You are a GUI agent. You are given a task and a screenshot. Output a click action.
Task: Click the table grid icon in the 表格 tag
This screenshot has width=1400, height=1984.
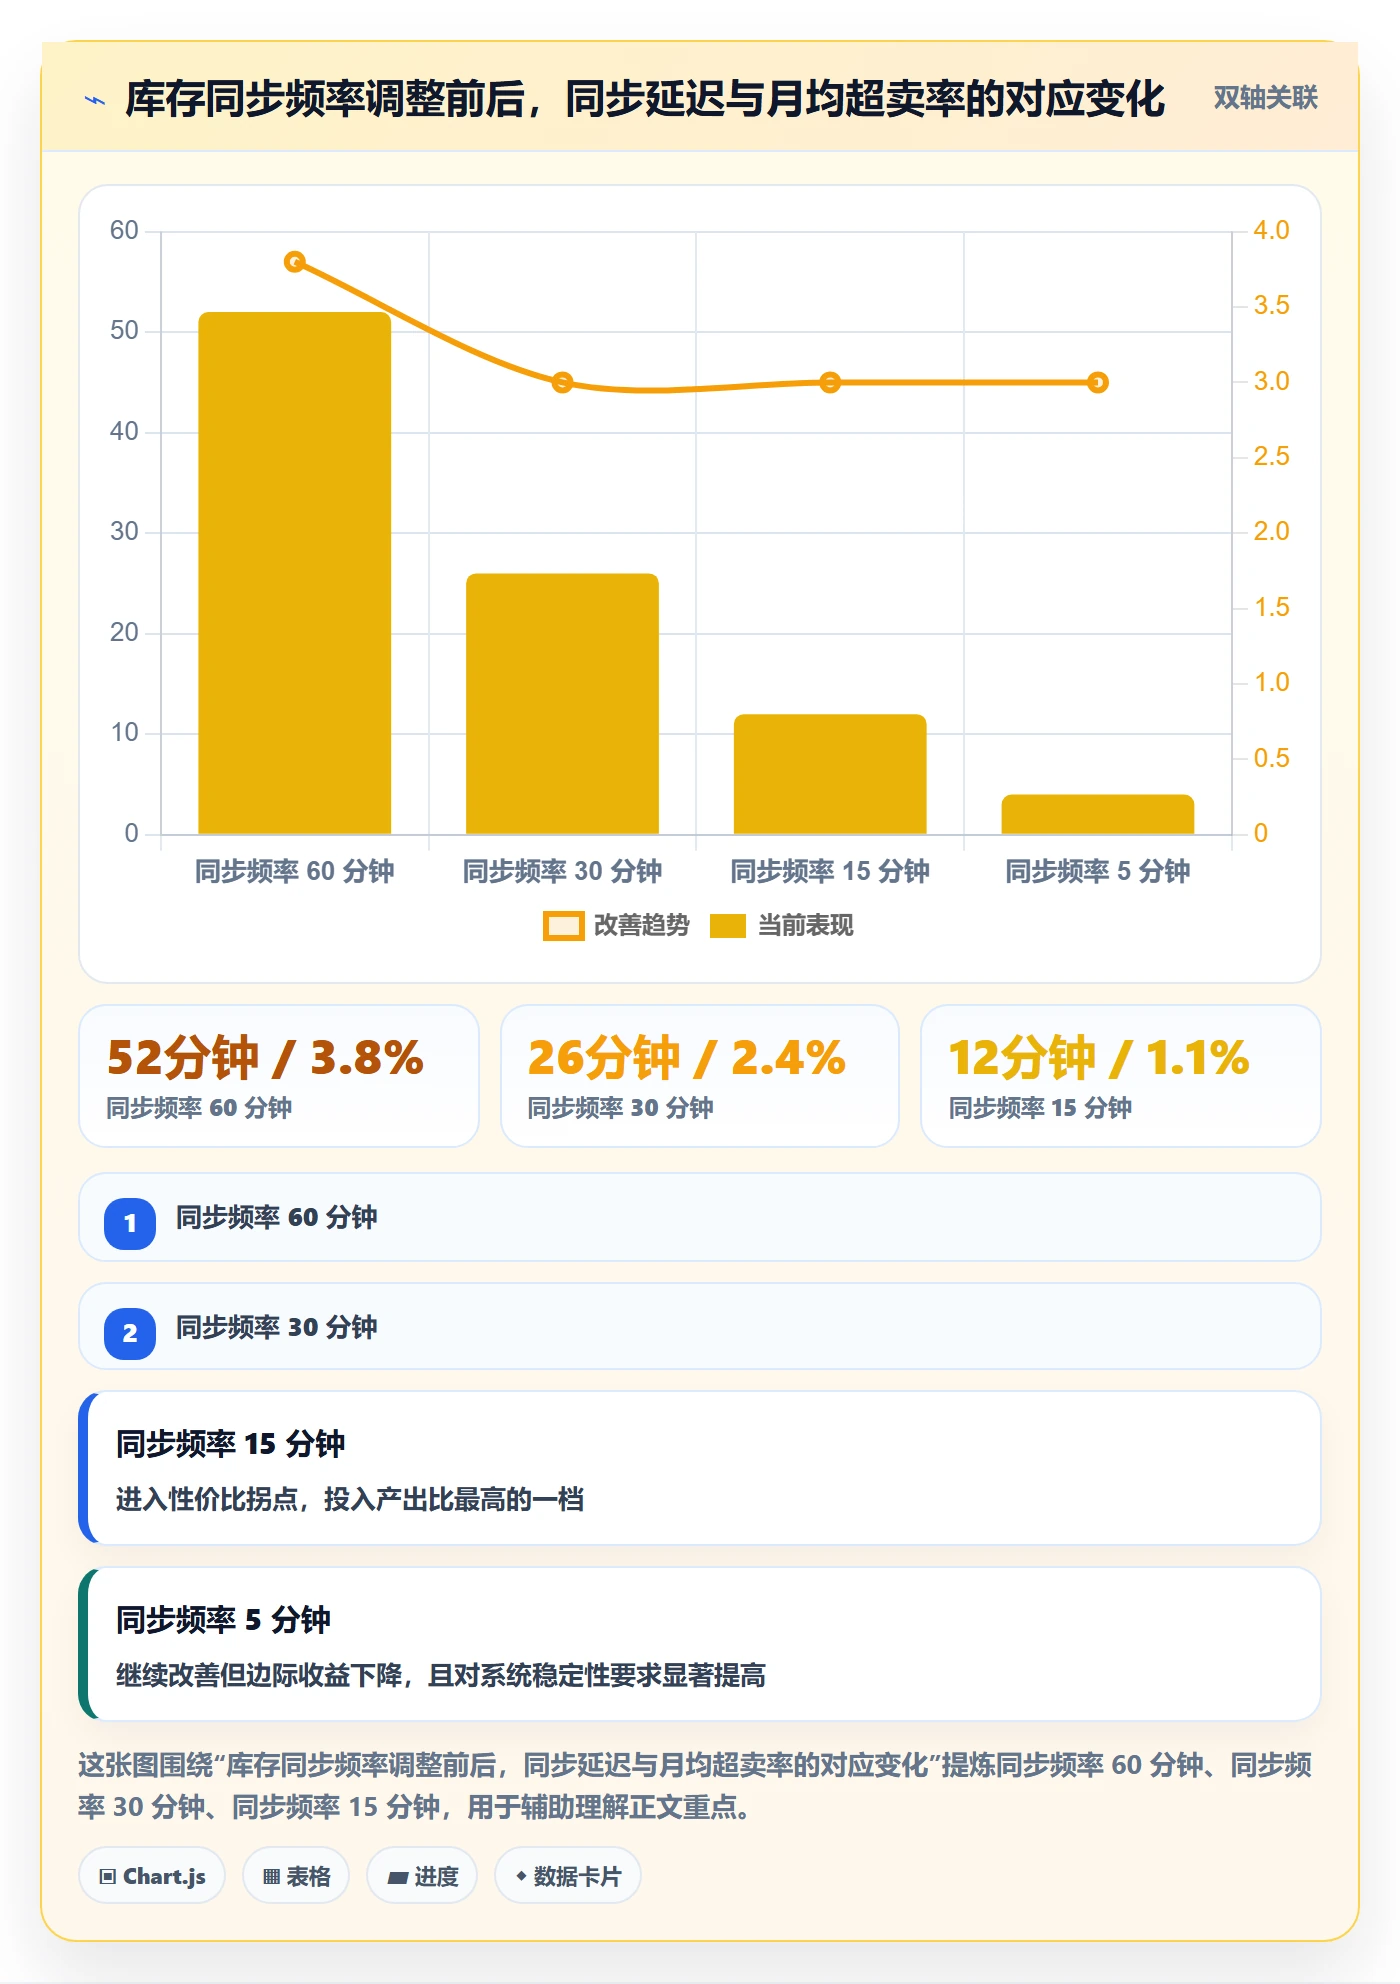271,1877
